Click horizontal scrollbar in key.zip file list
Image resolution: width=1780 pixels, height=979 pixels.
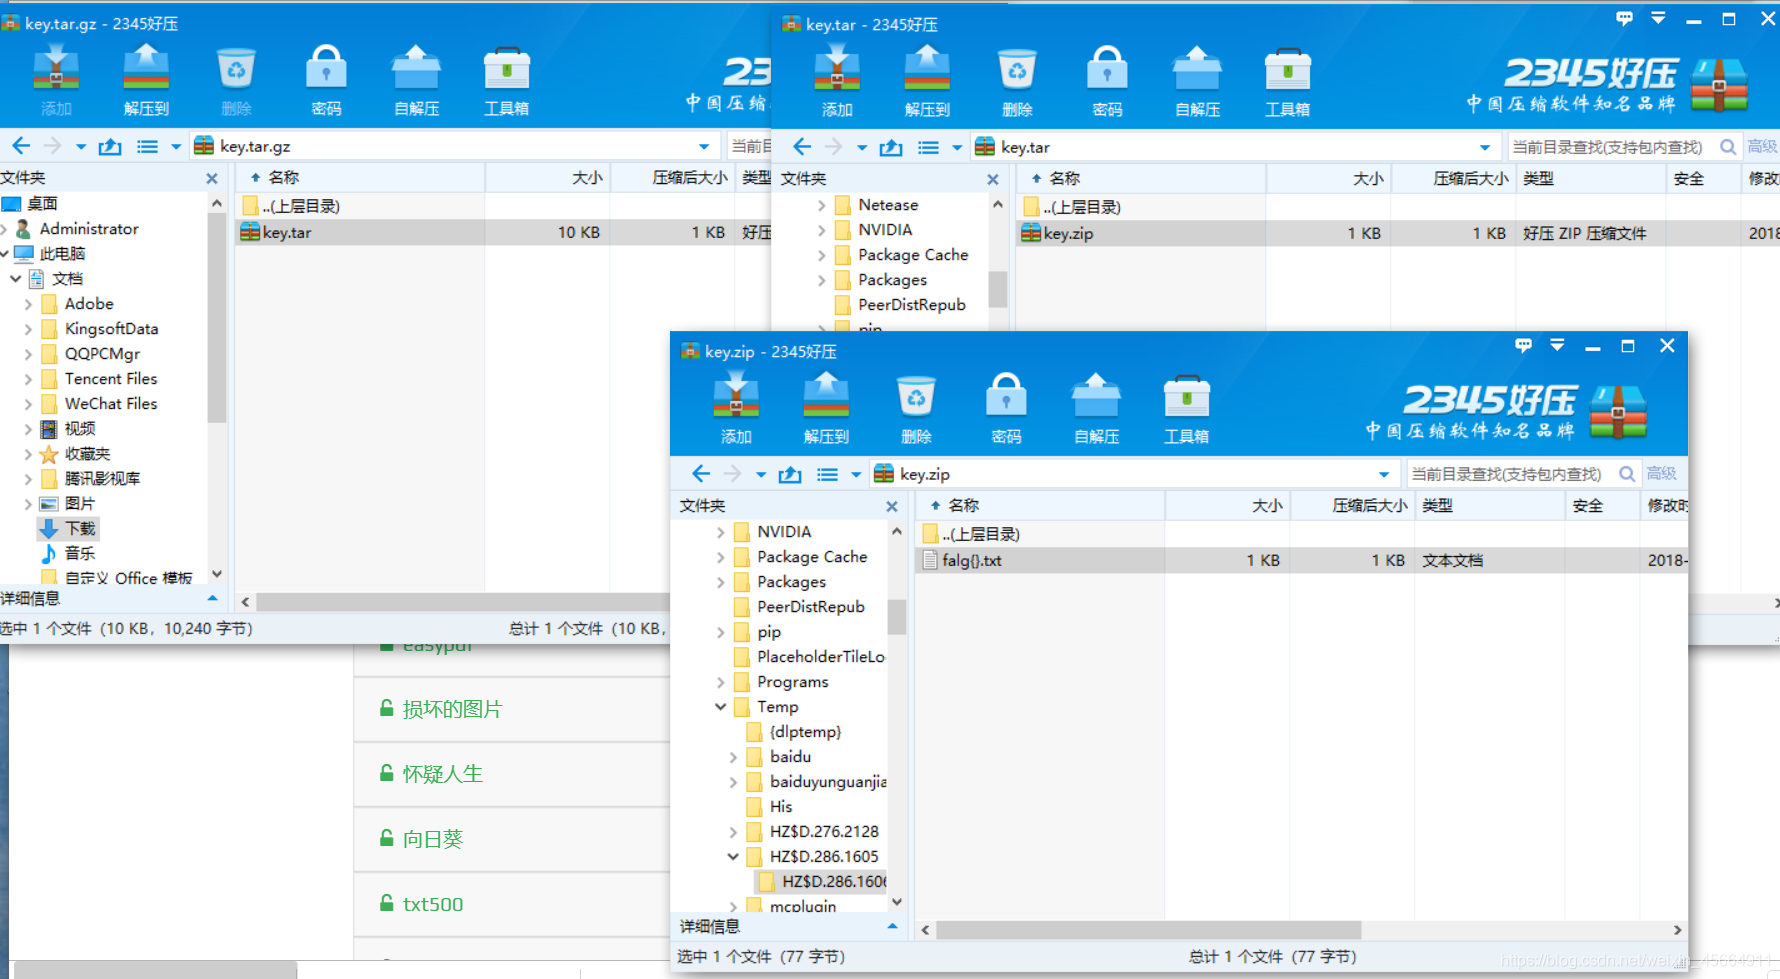(1149, 930)
